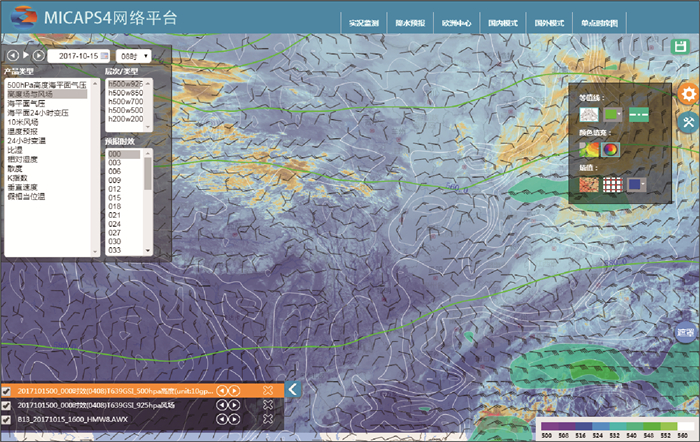This screenshot has height=442, width=700.
Task: Select the contour line style icon
Action: (589, 115)
